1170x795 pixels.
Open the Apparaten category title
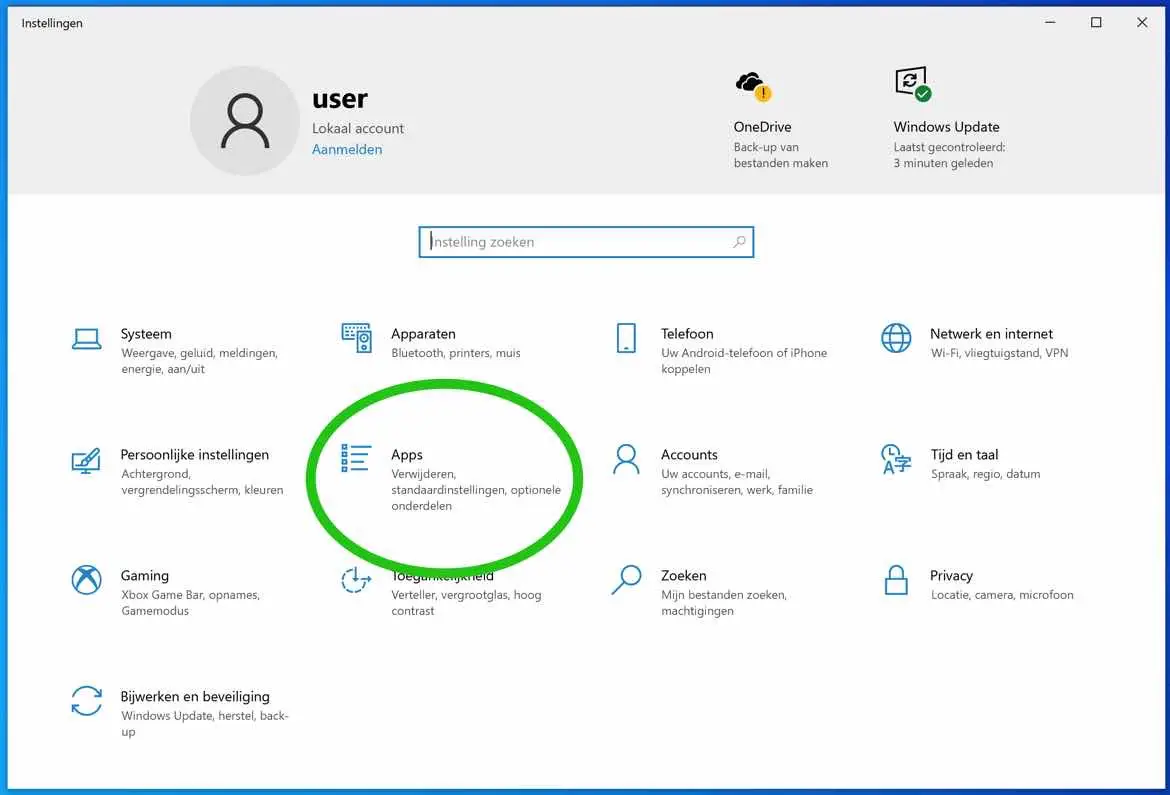coord(423,334)
